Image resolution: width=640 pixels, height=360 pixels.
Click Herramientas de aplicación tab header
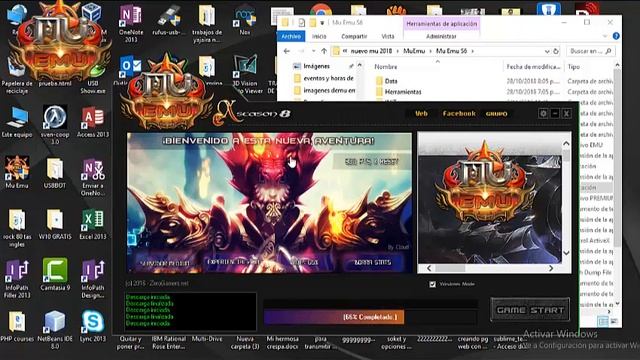(x=442, y=24)
